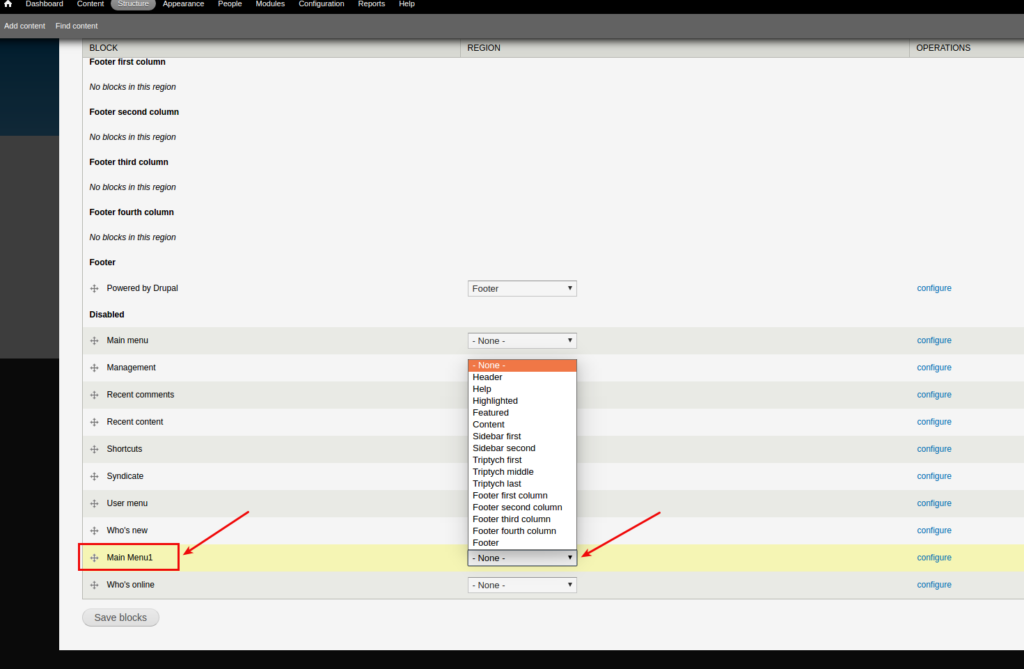Configure the Who's new block

point(934,530)
